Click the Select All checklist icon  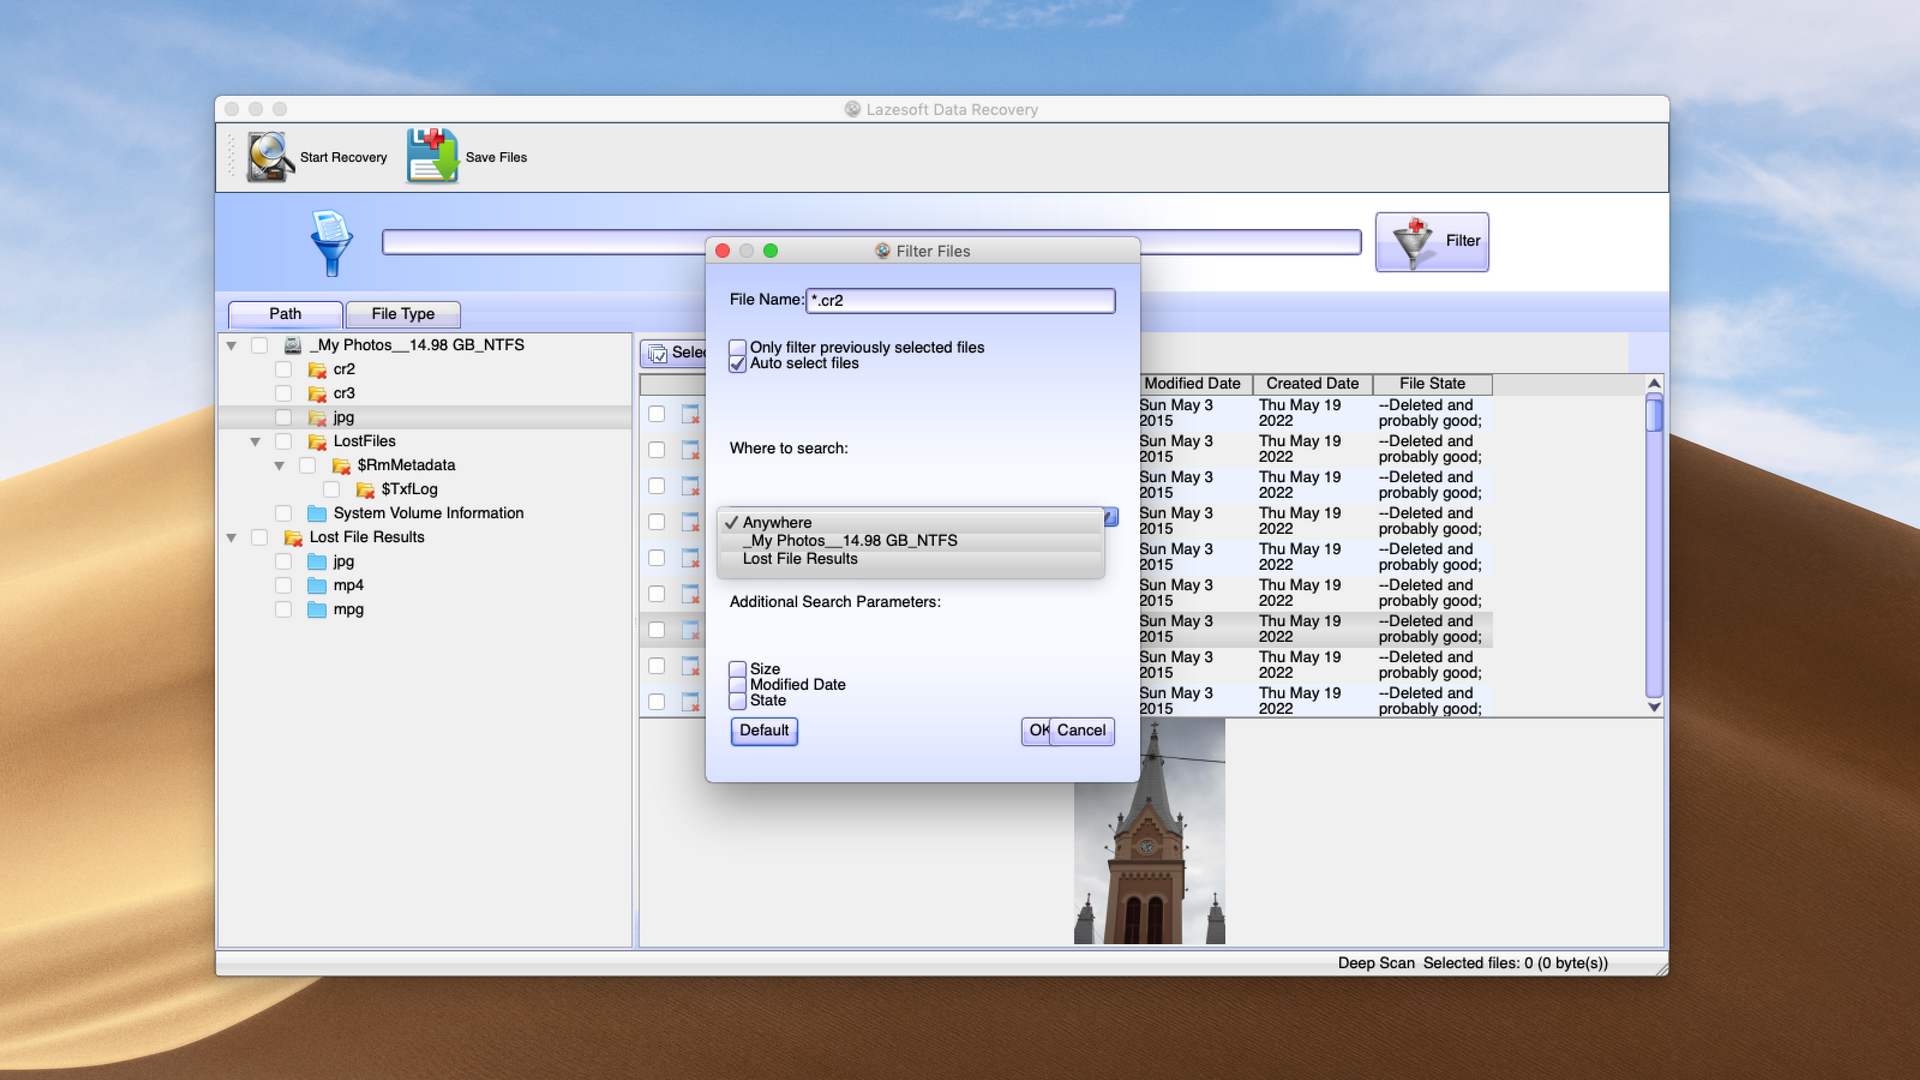[657, 353]
